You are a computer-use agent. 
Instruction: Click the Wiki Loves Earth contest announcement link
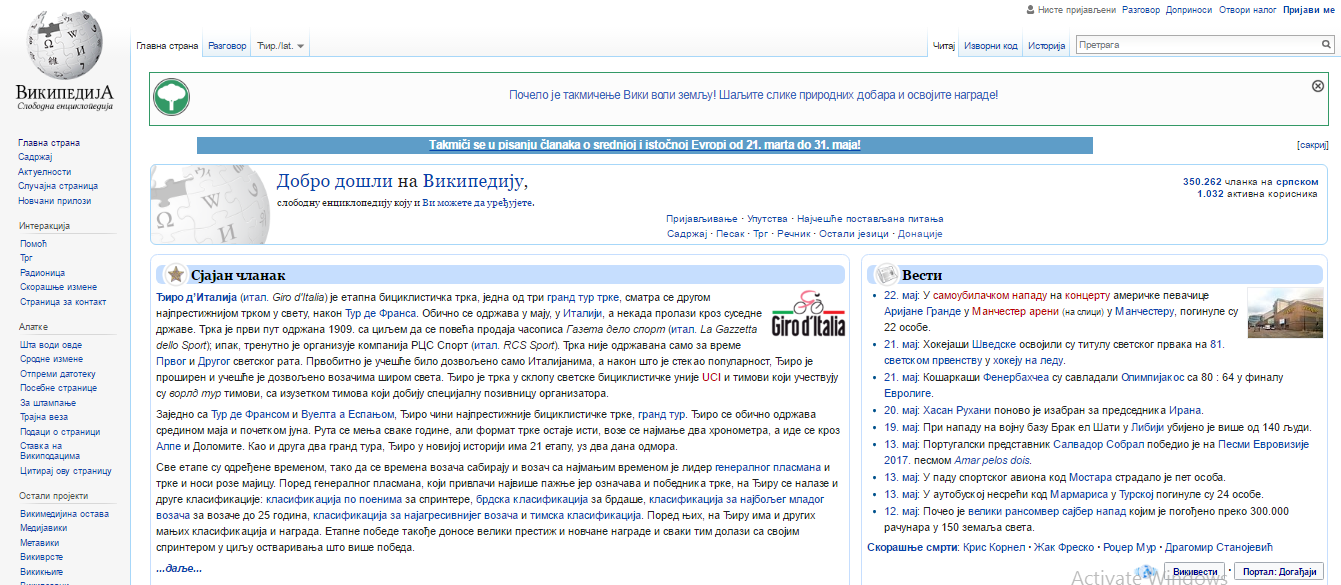click(x=753, y=95)
